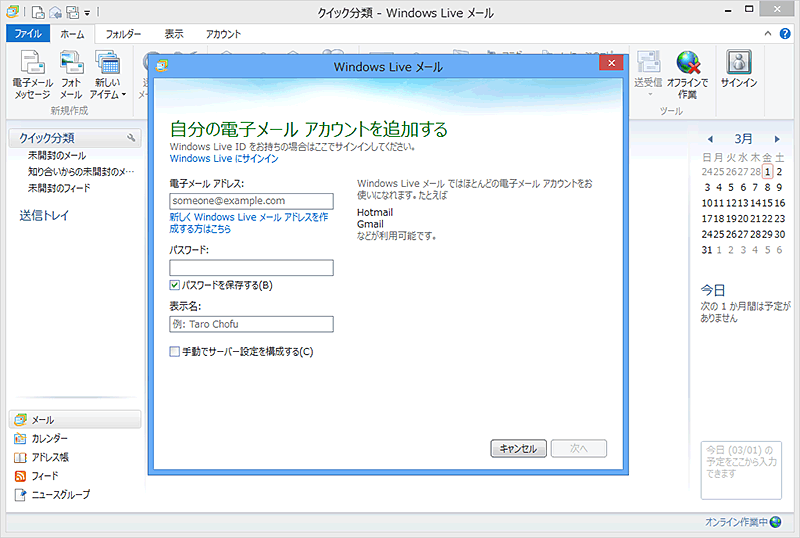The width and height of the screenshot is (800, 538).
Task: Switch to the アカウント ribbon tab
Action: (223, 34)
